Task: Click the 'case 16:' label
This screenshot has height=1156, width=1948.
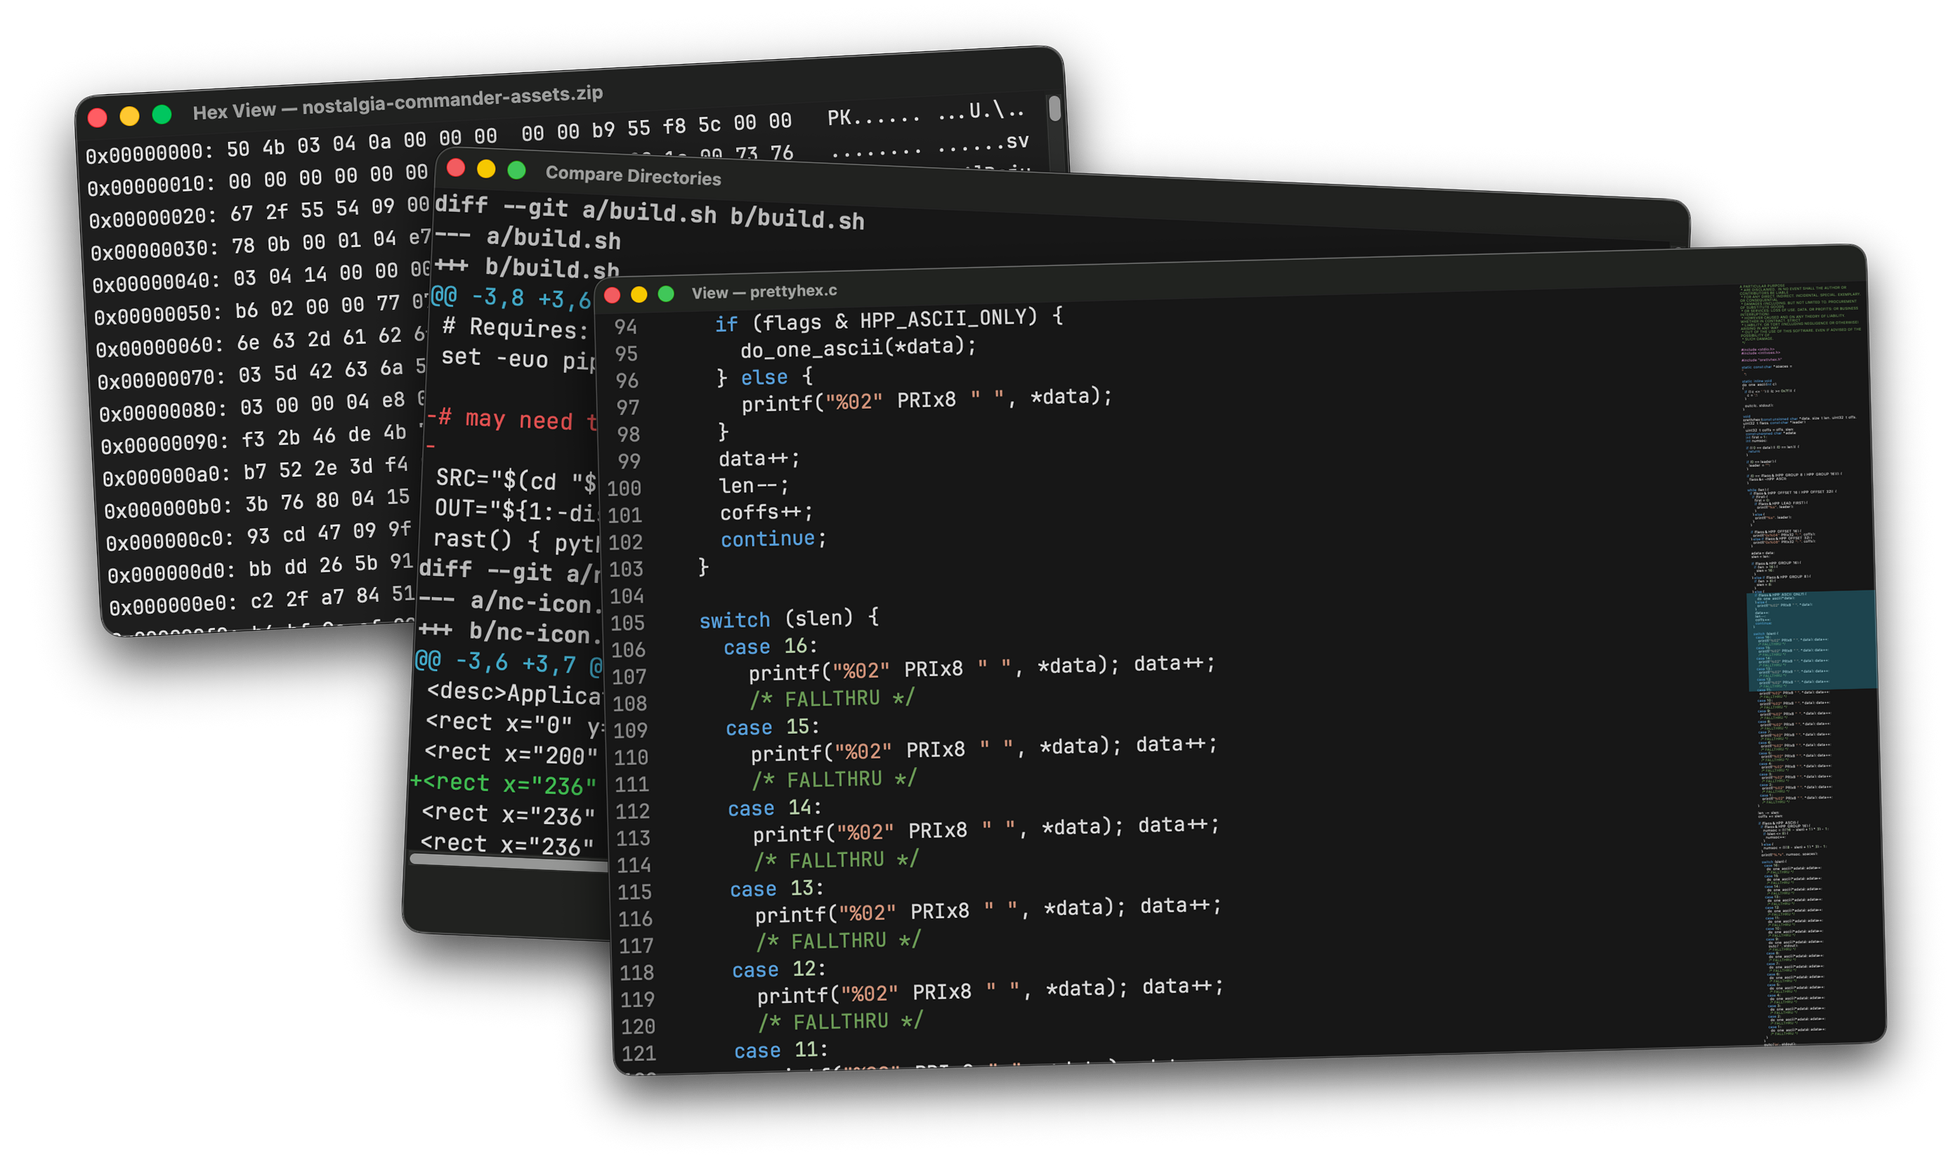Action: (771, 646)
